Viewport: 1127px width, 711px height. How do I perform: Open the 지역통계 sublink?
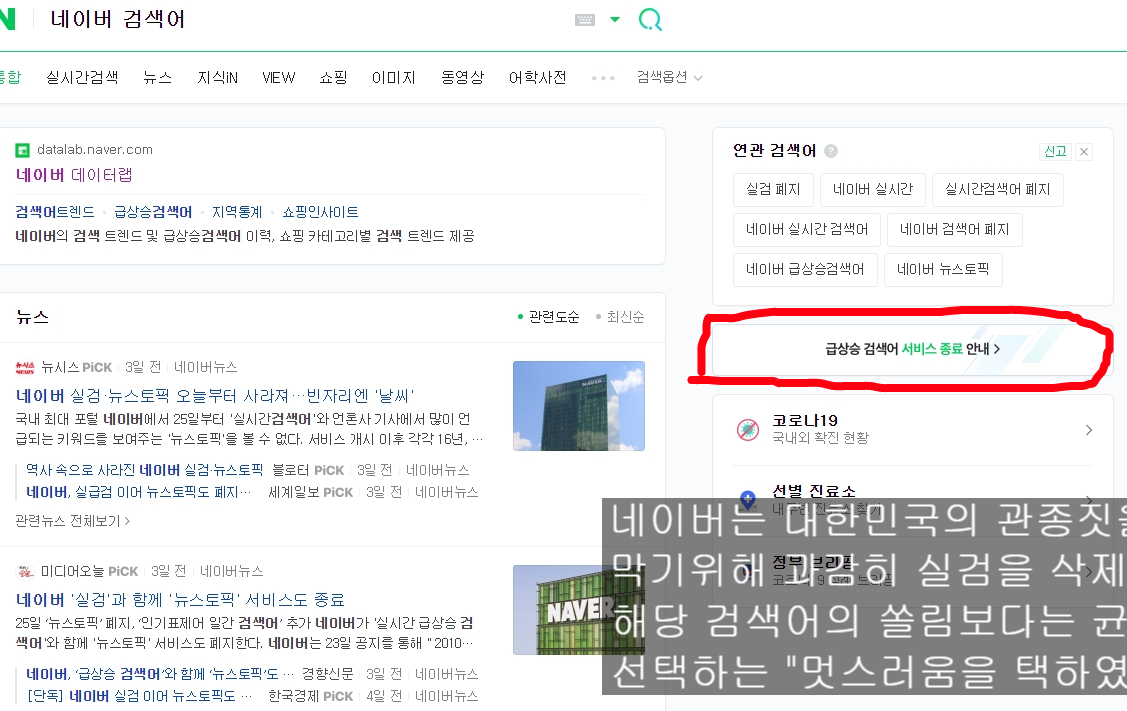(236, 212)
